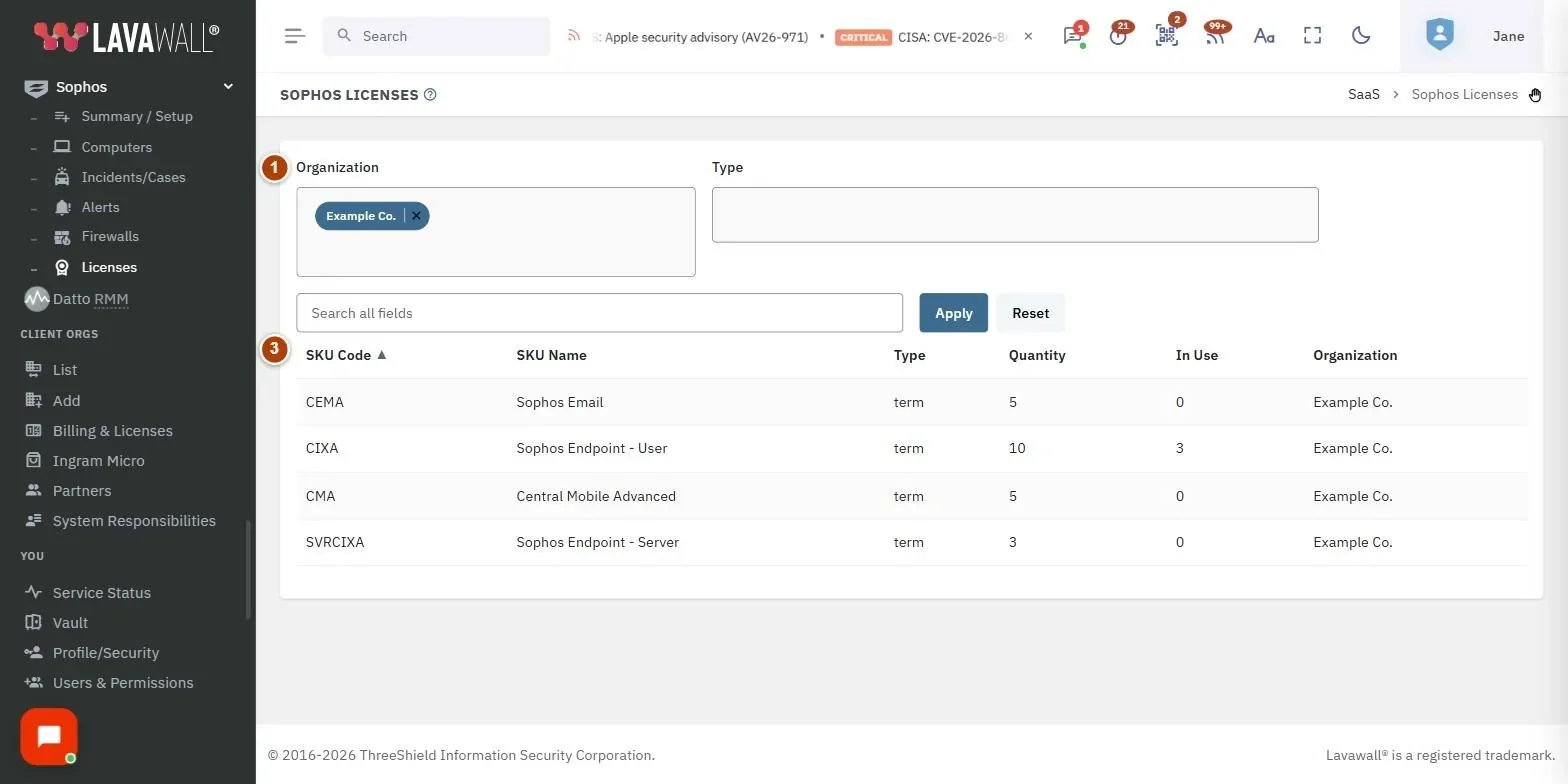
Task: Enter fullscreen mode
Action: coord(1312,36)
